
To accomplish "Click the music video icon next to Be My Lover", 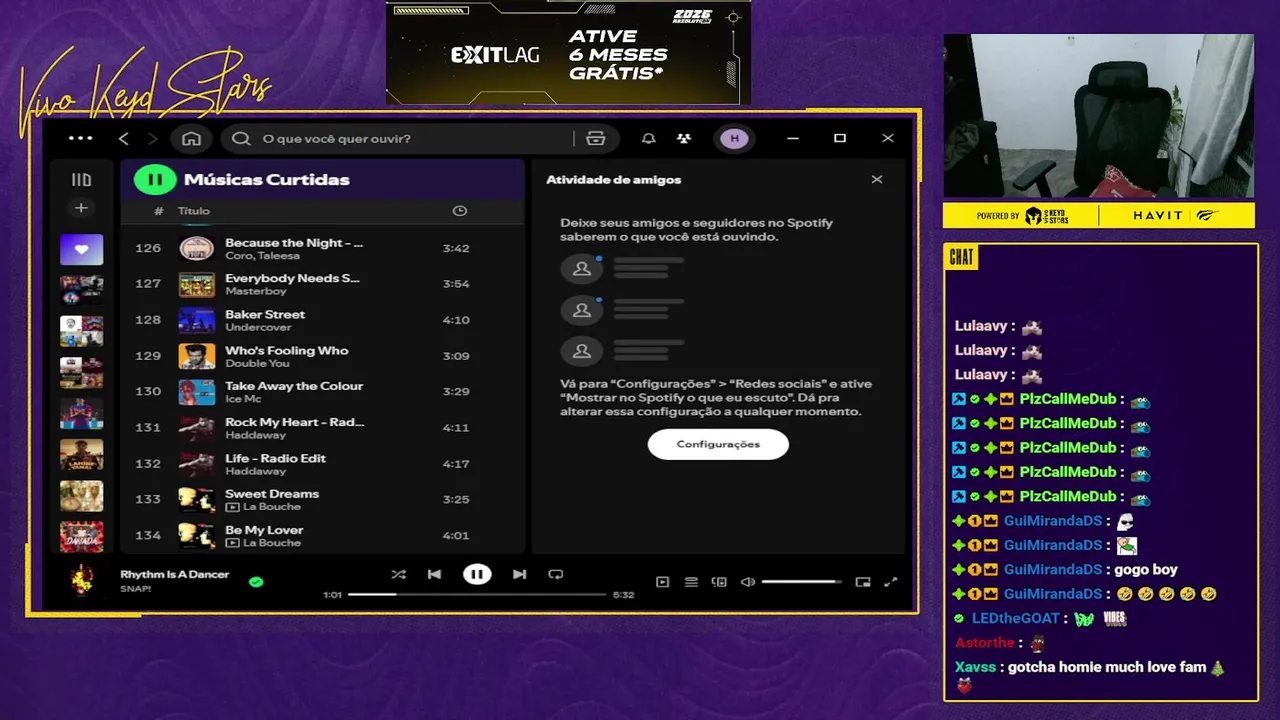I will [x=232, y=543].
